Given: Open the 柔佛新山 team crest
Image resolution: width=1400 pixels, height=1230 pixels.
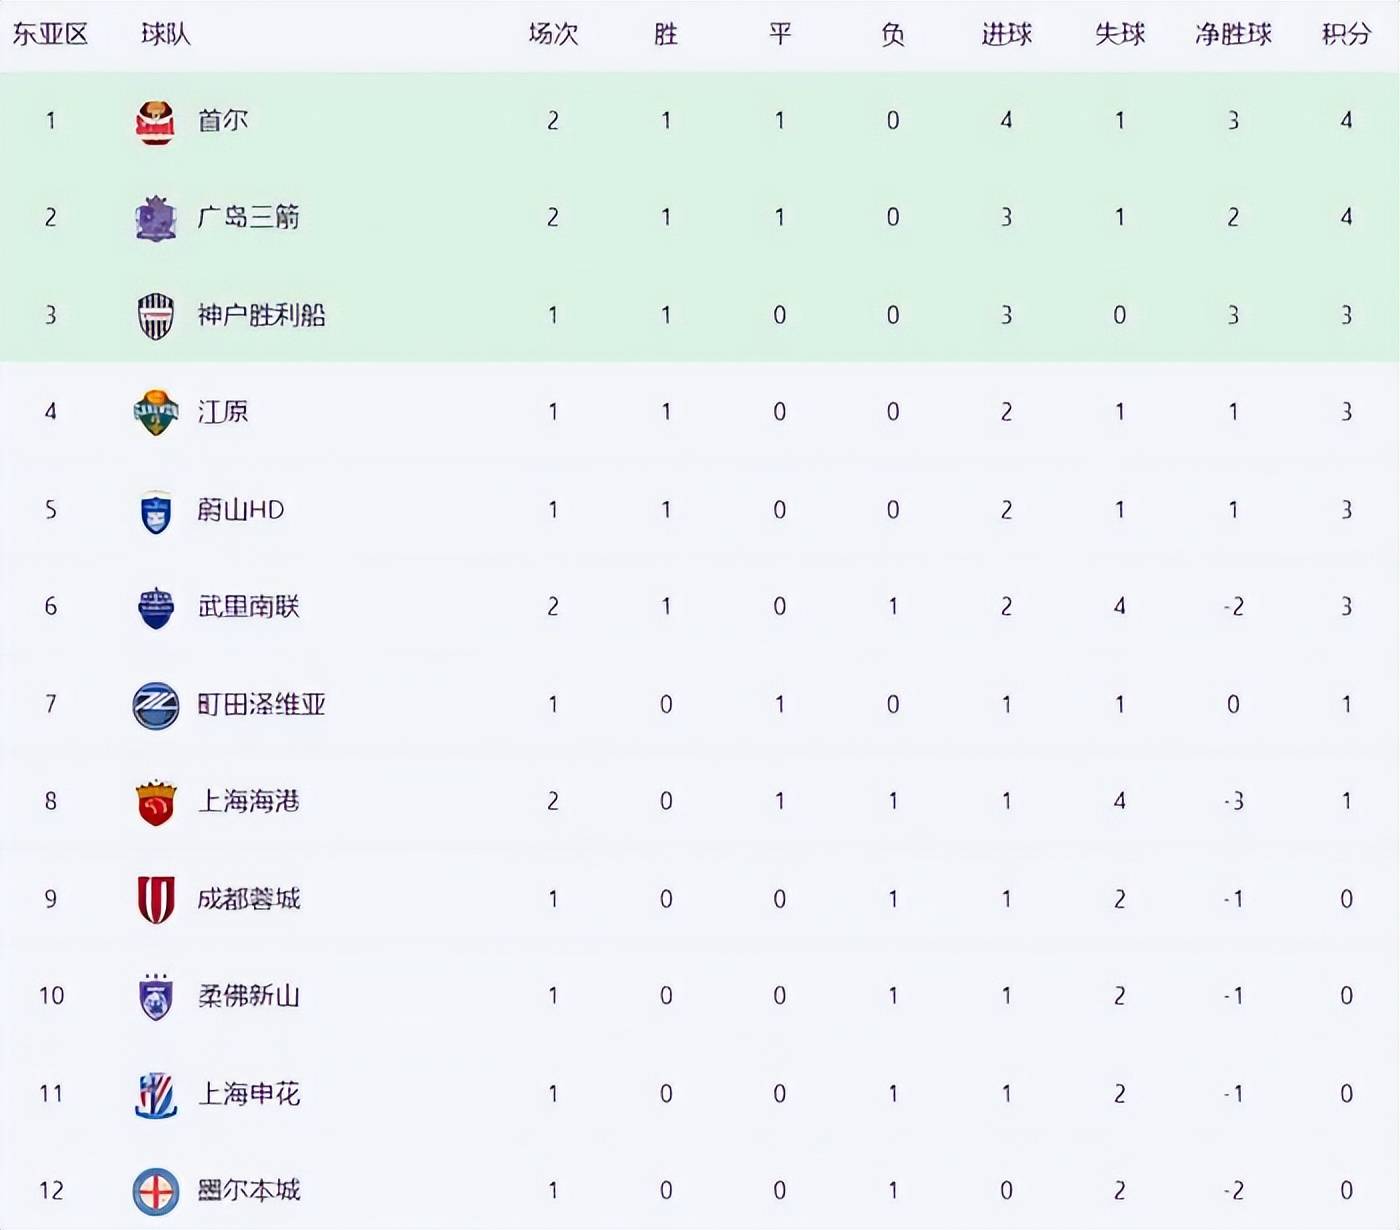Looking at the screenshot, I should (x=155, y=996).
